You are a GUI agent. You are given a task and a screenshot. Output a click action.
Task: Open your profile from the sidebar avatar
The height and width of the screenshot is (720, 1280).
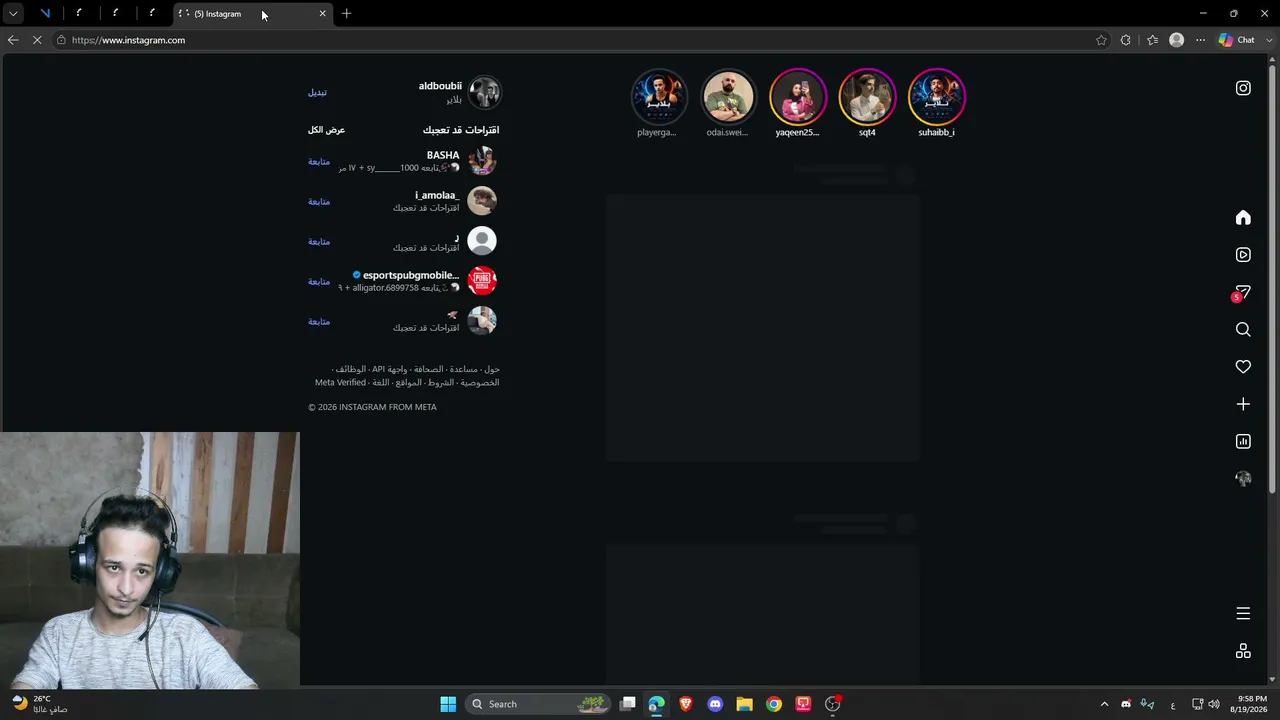[1243, 479]
